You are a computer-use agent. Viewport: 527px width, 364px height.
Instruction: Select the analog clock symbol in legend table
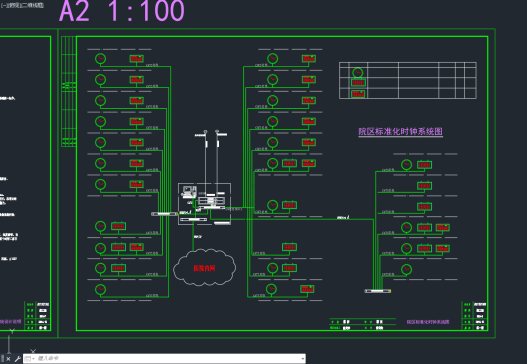tap(358, 73)
